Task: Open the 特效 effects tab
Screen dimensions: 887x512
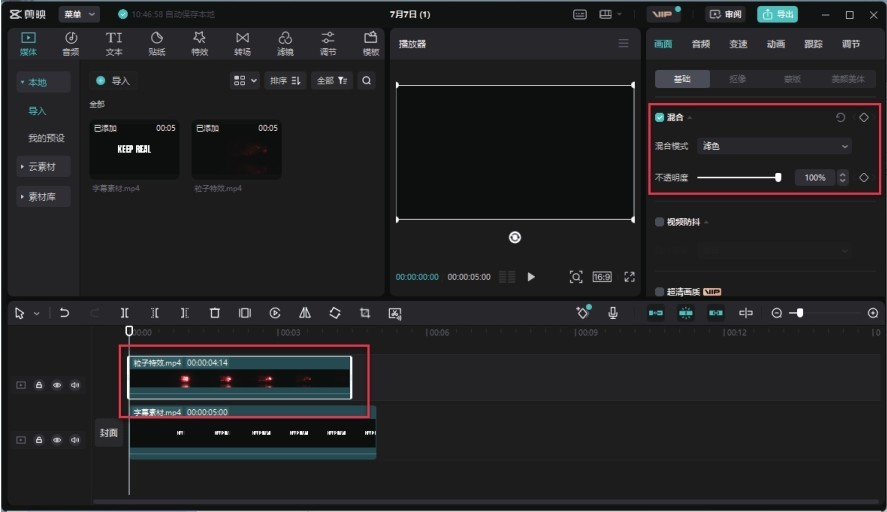Action: pos(200,44)
